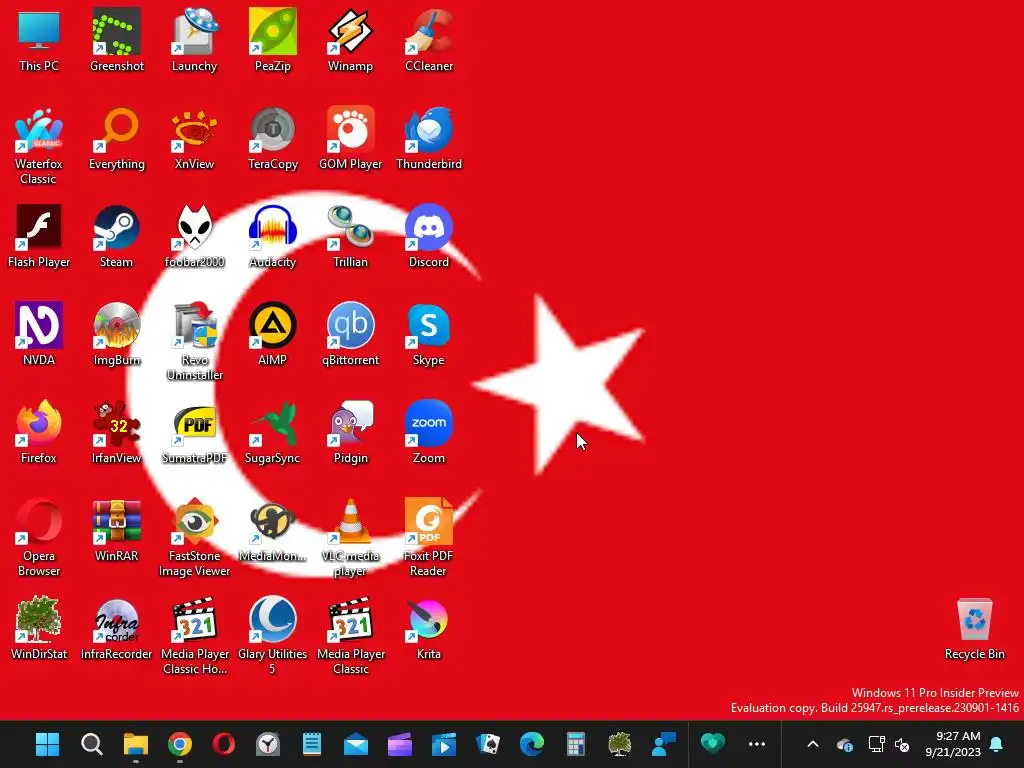Select the CCleaner shortcut
Image resolution: width=1024 pixels, height=768 pixels.
(x=428, y=40)
